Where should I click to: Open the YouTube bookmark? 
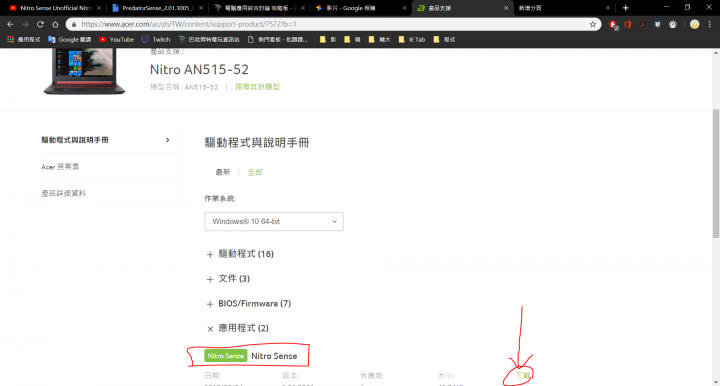pyautogui.click(x=117, y=39)
